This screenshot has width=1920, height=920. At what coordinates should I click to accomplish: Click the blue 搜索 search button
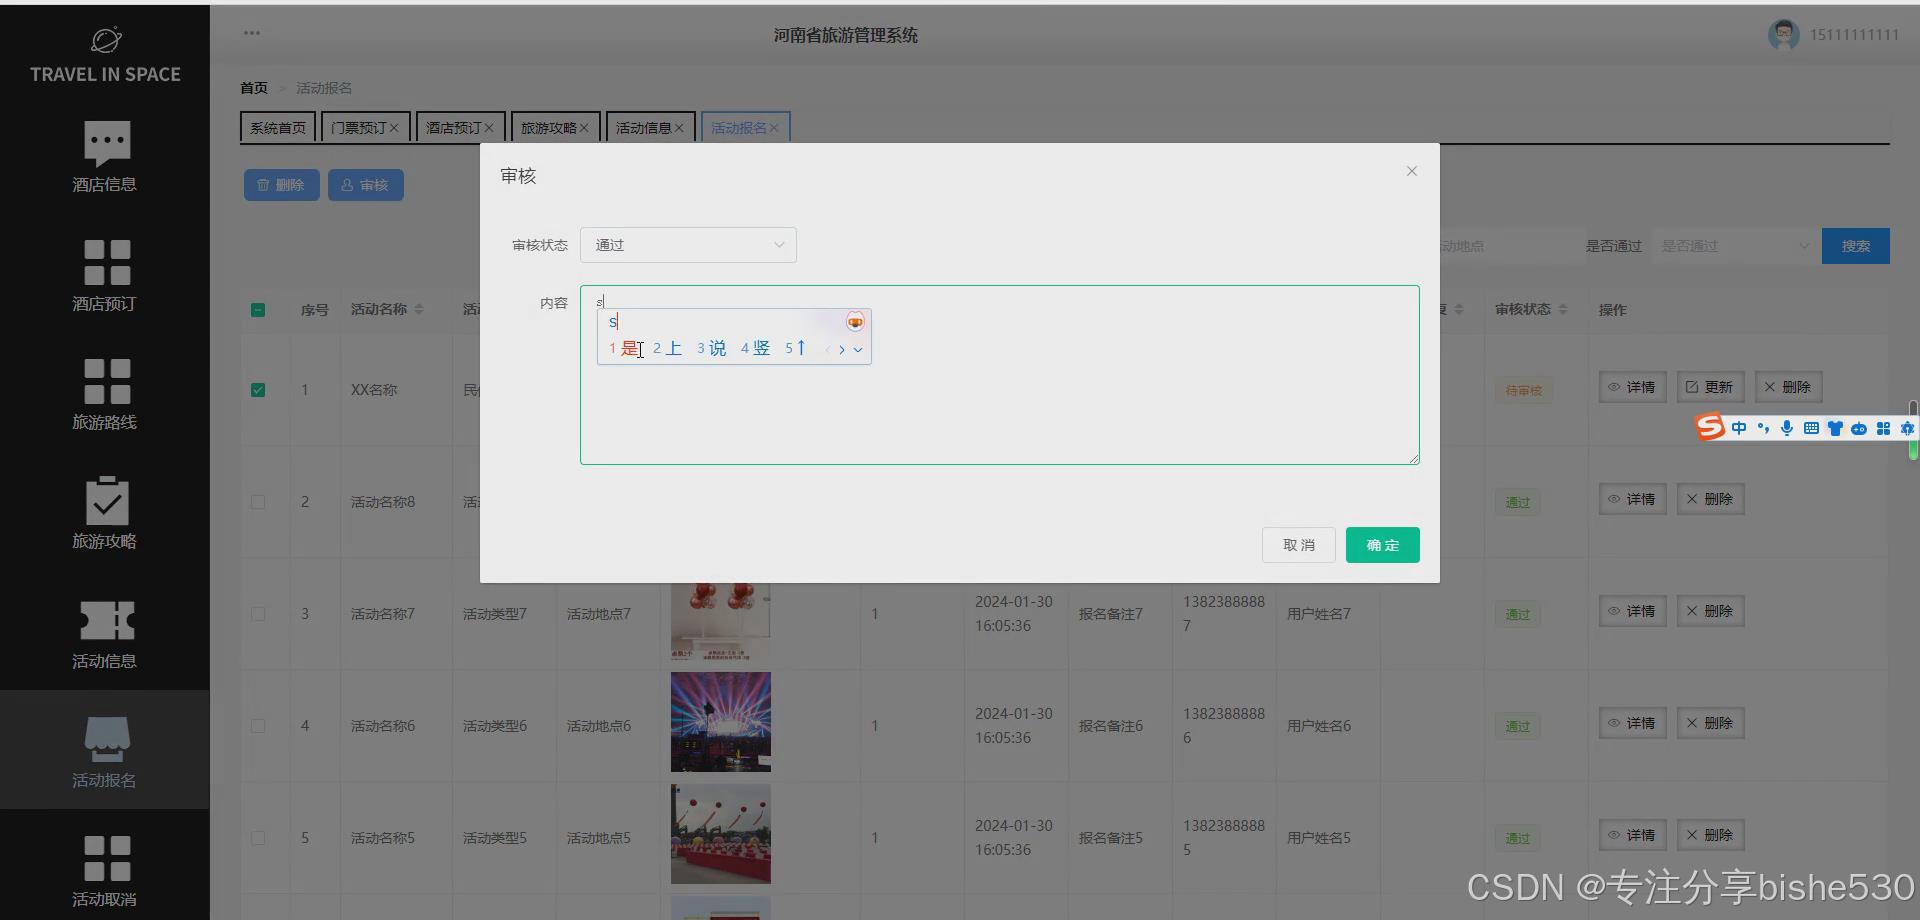point(1855,246)
